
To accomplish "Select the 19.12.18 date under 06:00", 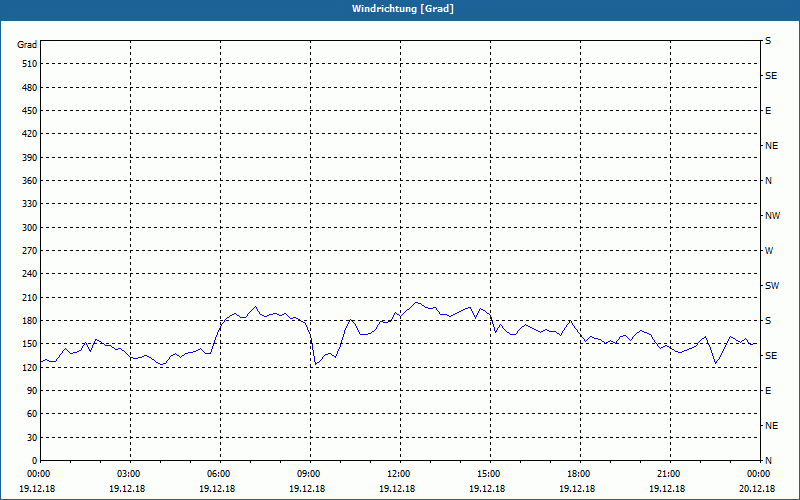I will (218, 489).
